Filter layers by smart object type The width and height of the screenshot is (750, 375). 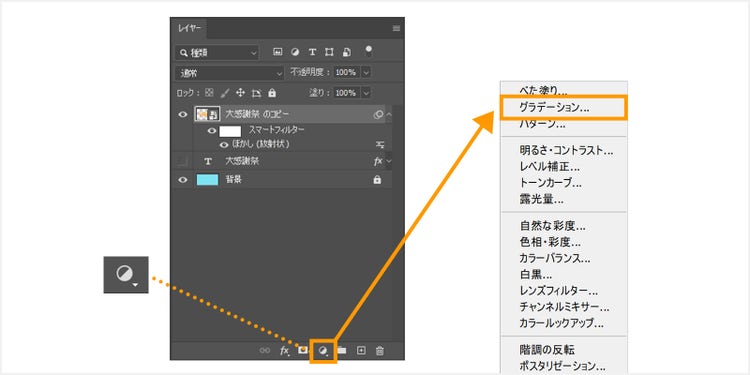click(347, 52)
